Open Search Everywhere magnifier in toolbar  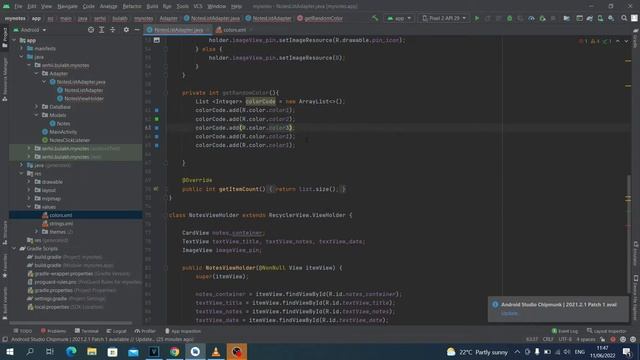[x=624, y=18]
